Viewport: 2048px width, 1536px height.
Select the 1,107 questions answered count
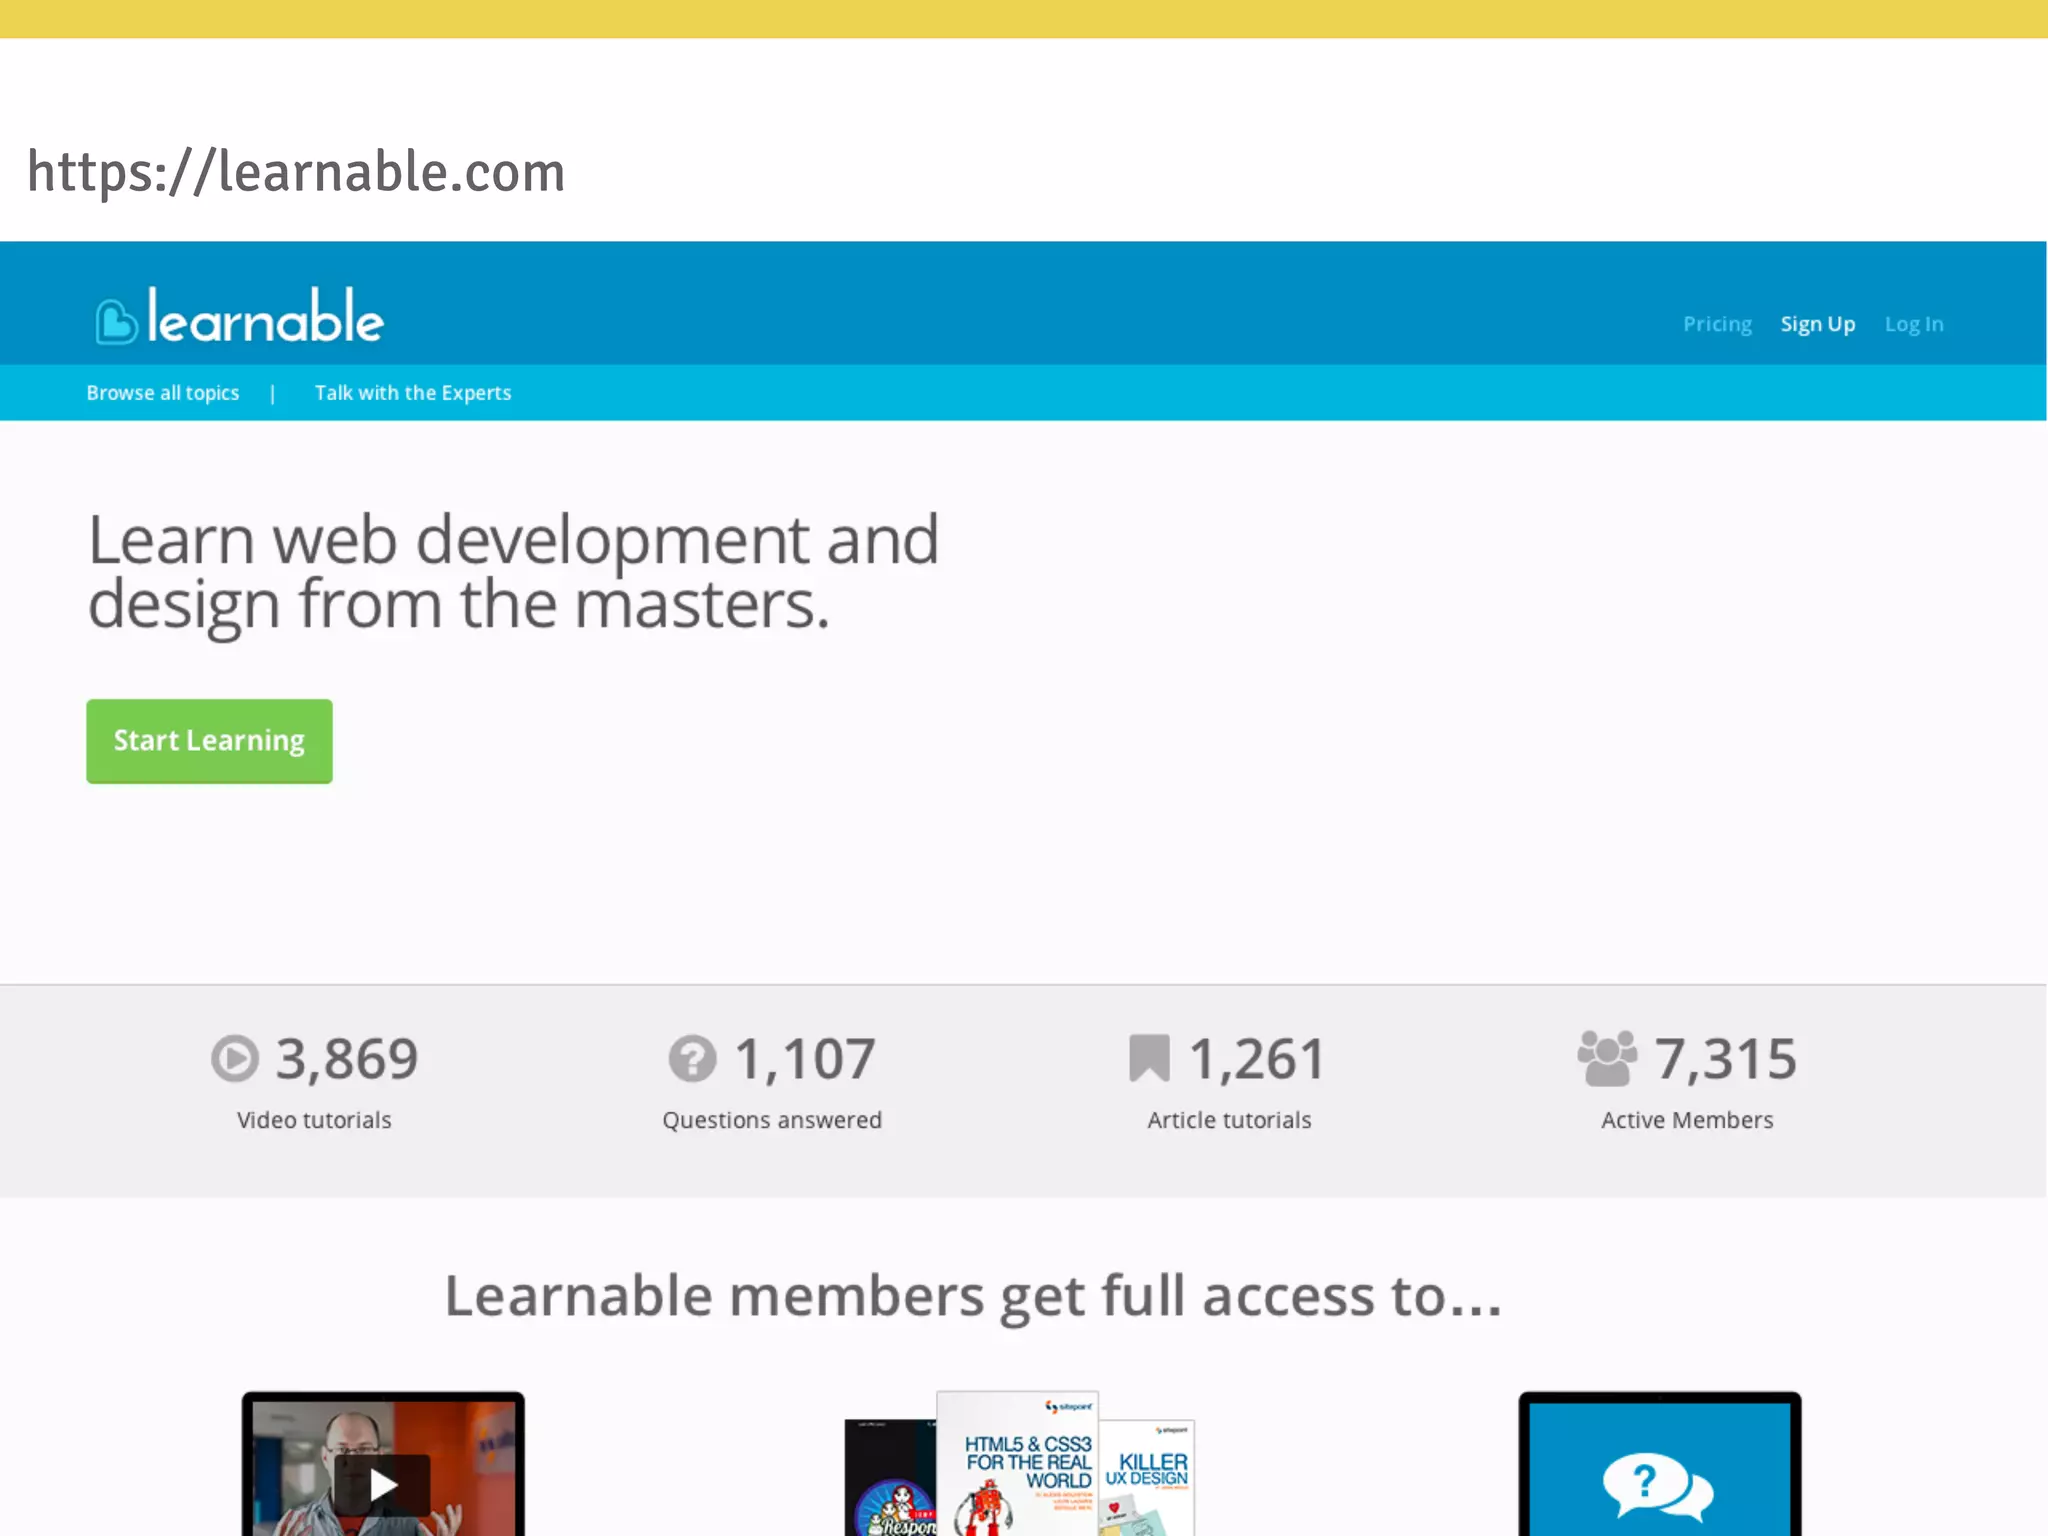pyautogui.click(x=805, y=1059)
